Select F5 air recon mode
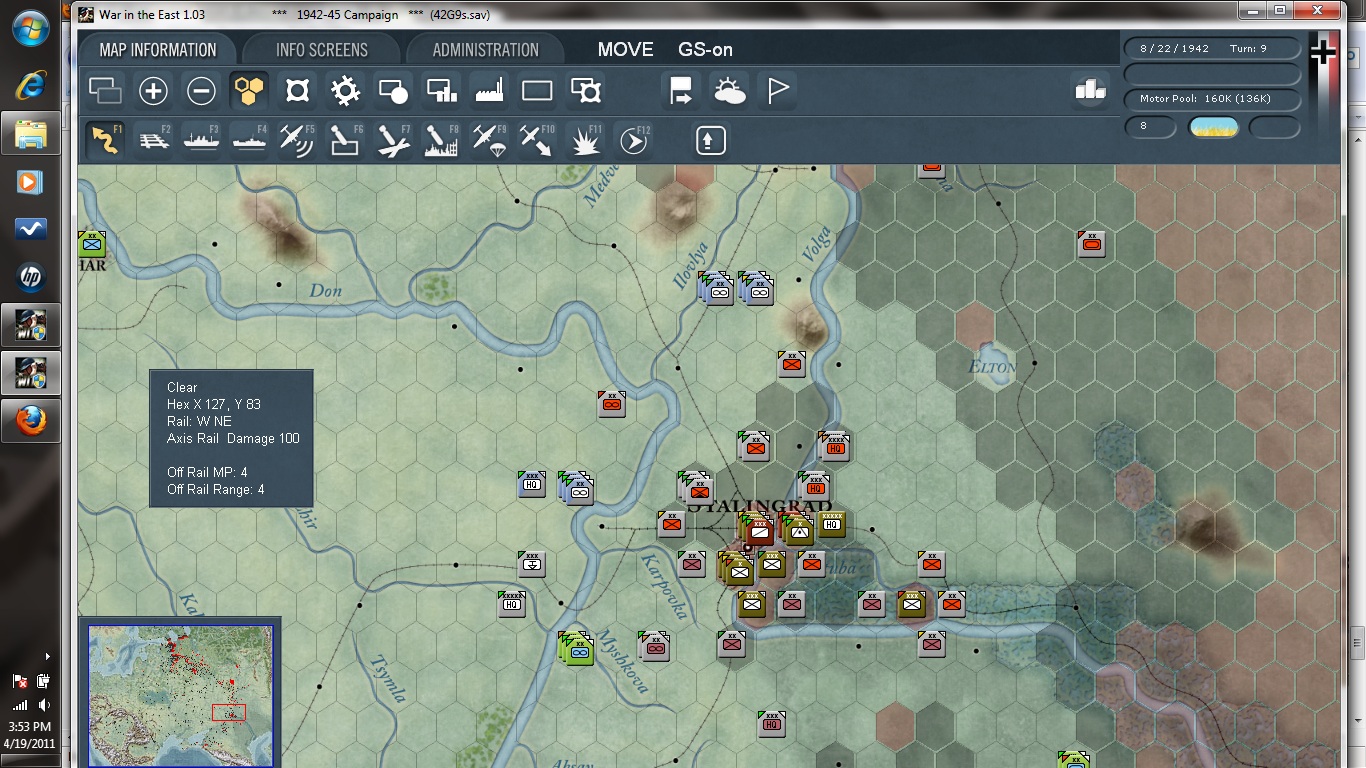Image resolution: width=1366 pixels, height=768 pixels. (x=297, y=140)
